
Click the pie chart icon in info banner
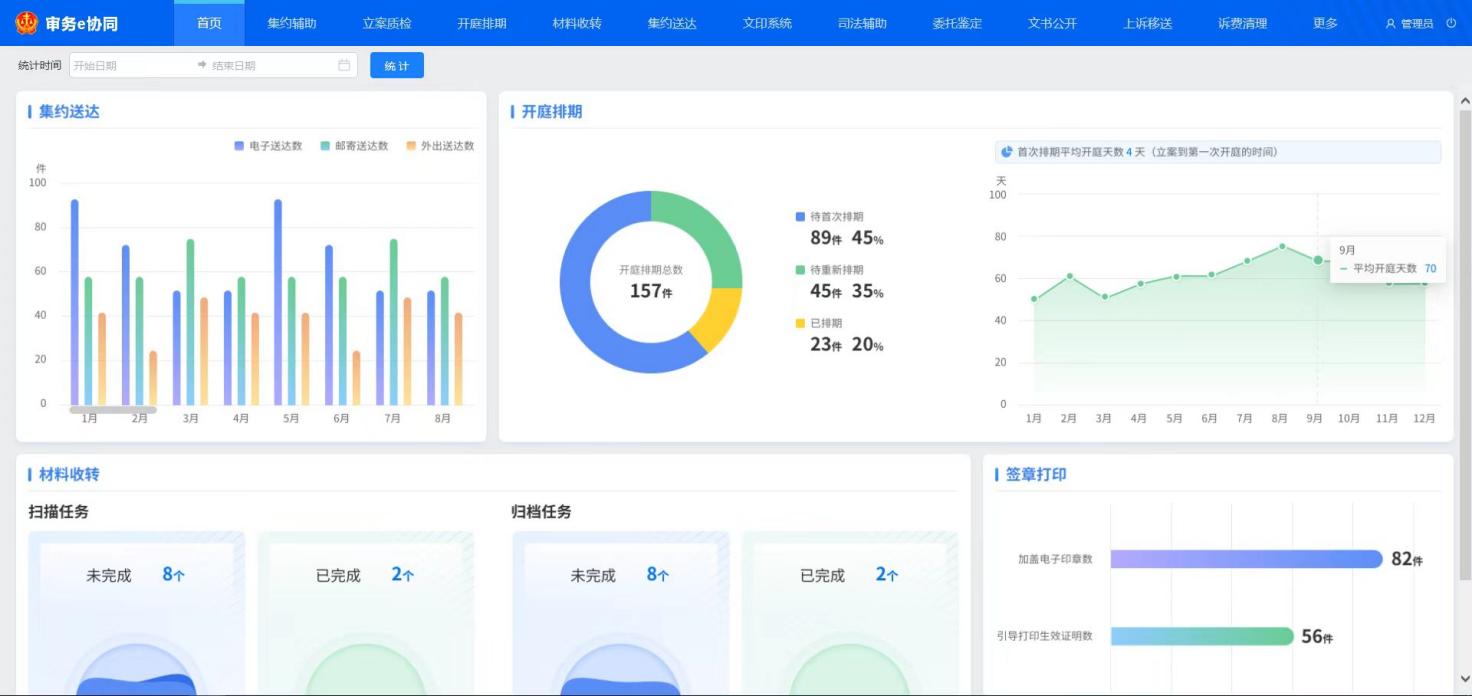coord(1007,152)
